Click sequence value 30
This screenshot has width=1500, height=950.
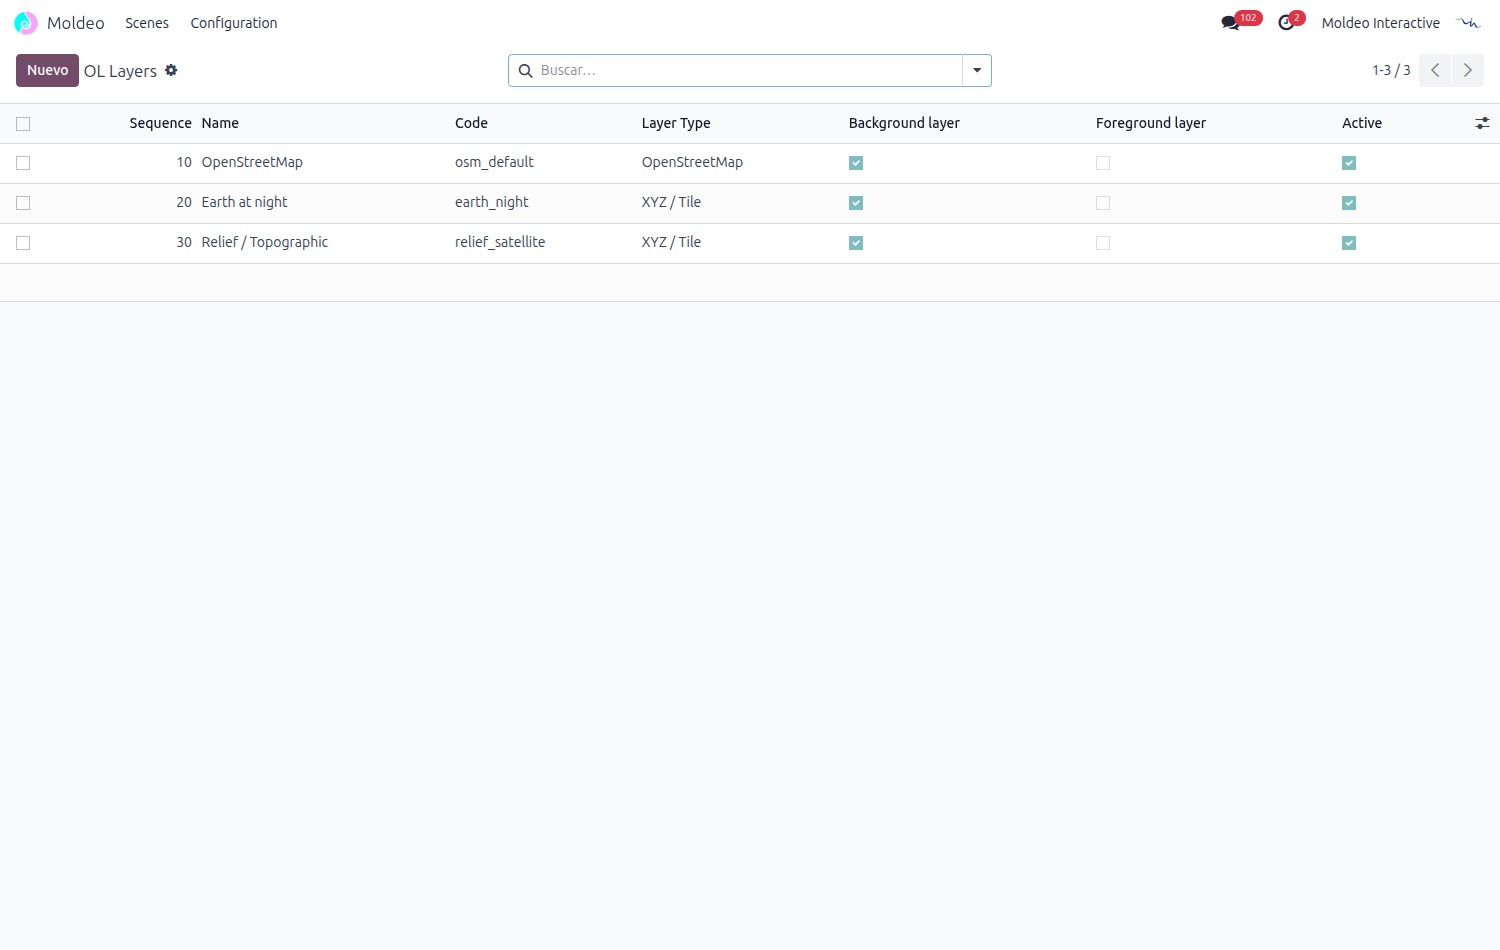[x=184, y=242]
